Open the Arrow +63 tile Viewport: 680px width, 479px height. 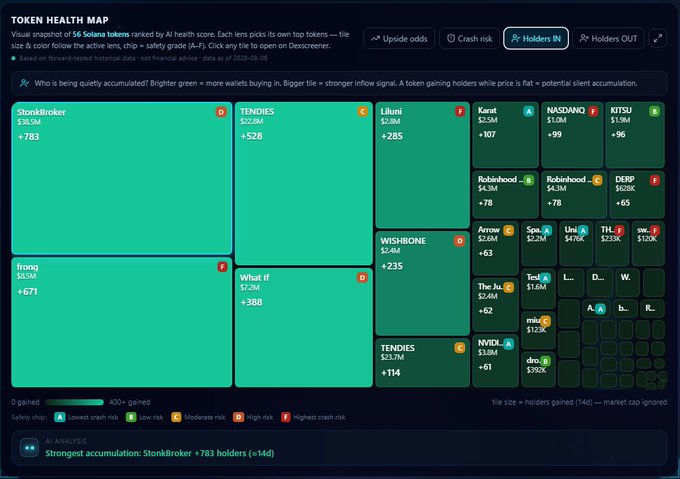(496, 248)
